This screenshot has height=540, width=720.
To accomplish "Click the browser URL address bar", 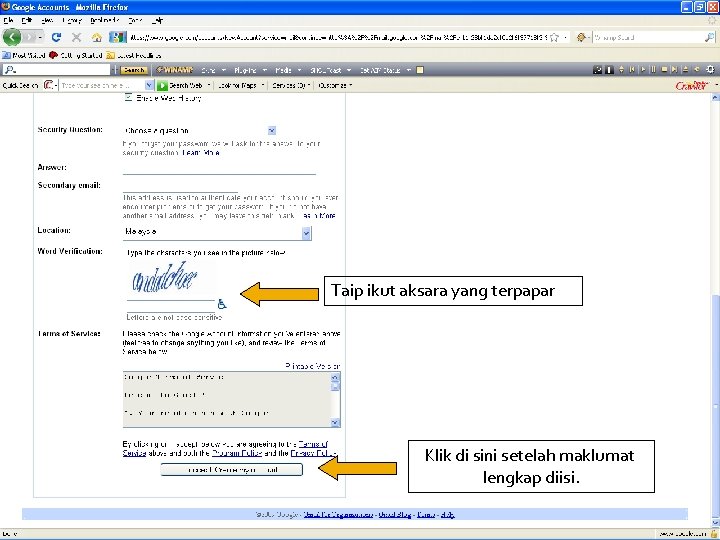I will point(339,37).
